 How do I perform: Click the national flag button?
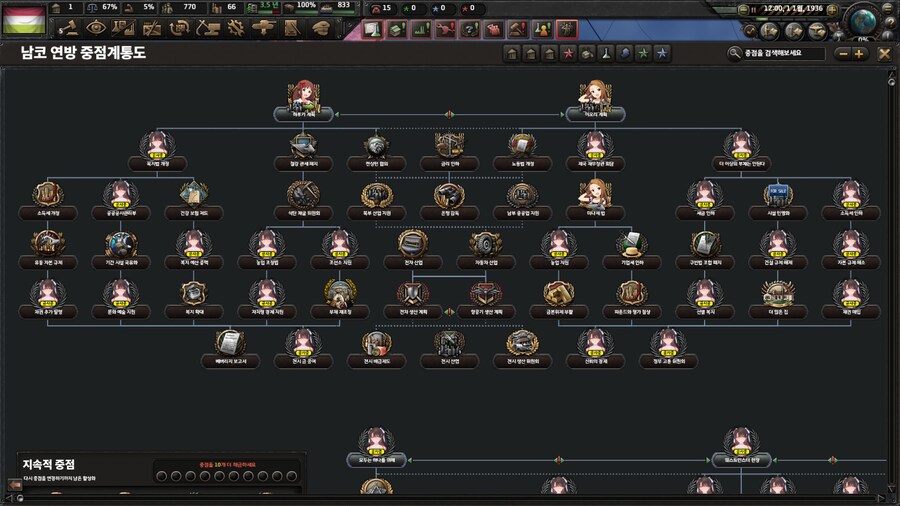[x=24, y=20]
